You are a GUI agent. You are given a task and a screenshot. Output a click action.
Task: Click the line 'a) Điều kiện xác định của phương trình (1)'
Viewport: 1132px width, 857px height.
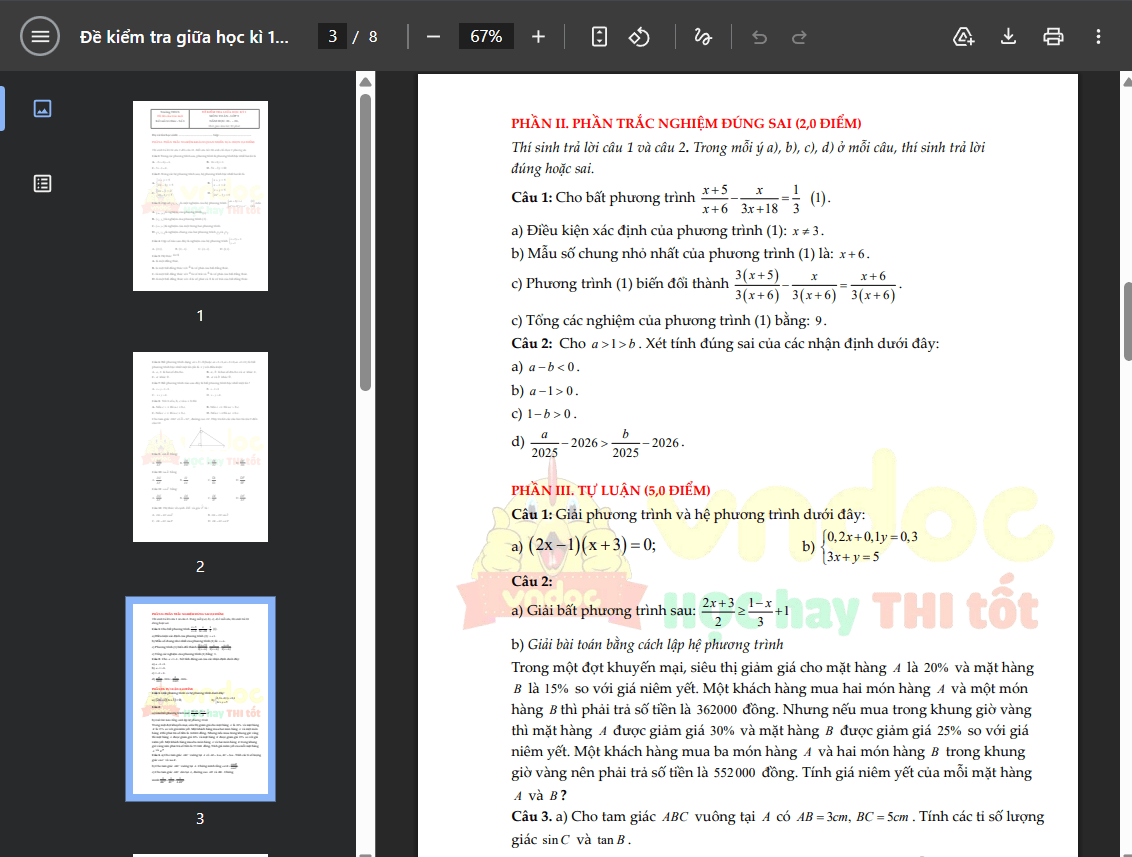(668, 230)
